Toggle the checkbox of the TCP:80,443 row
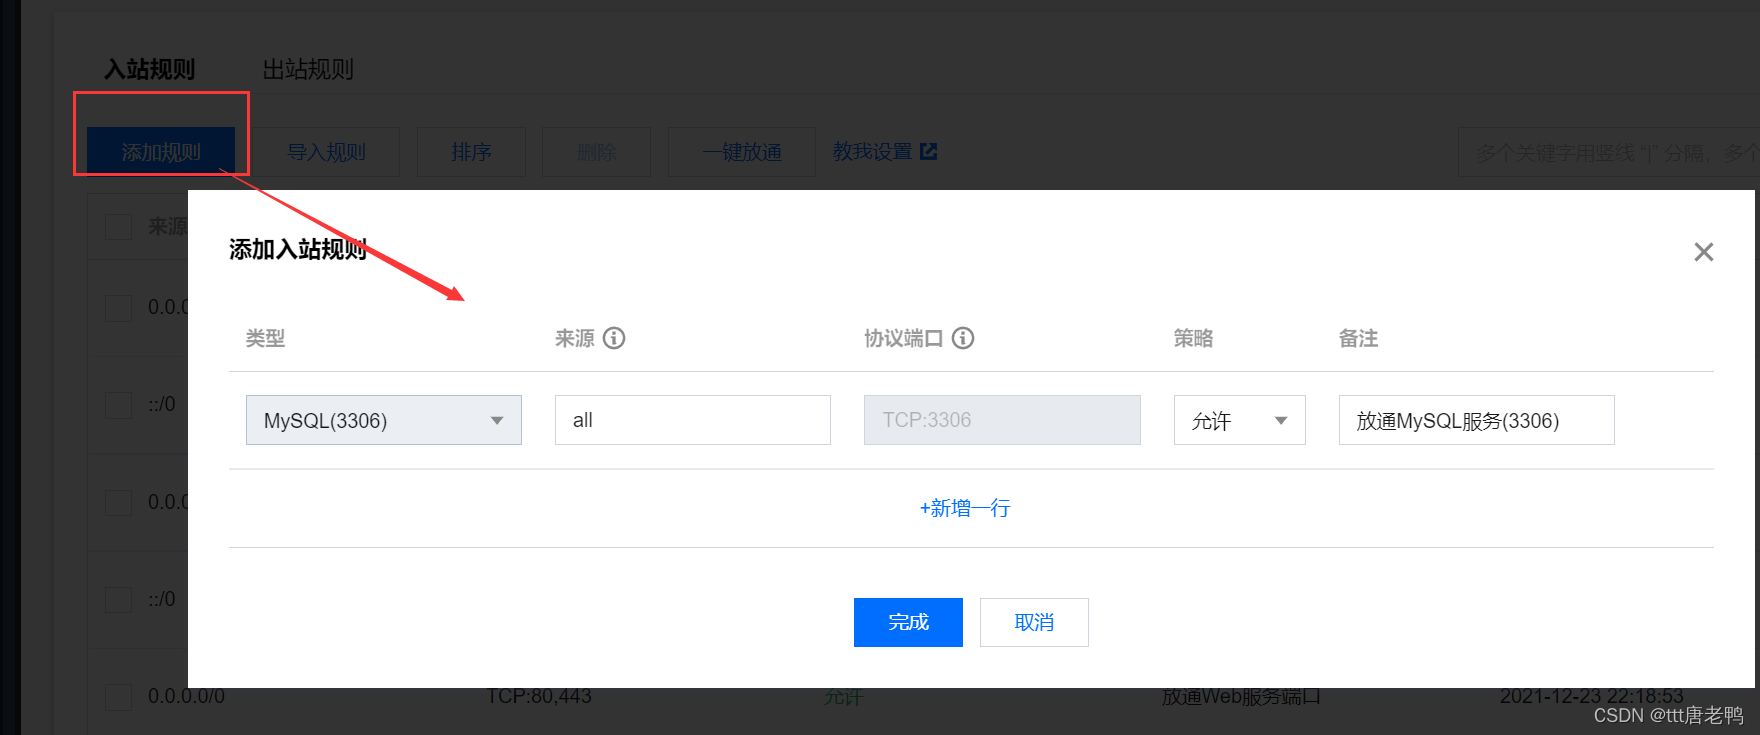 [x=119, y=696]
